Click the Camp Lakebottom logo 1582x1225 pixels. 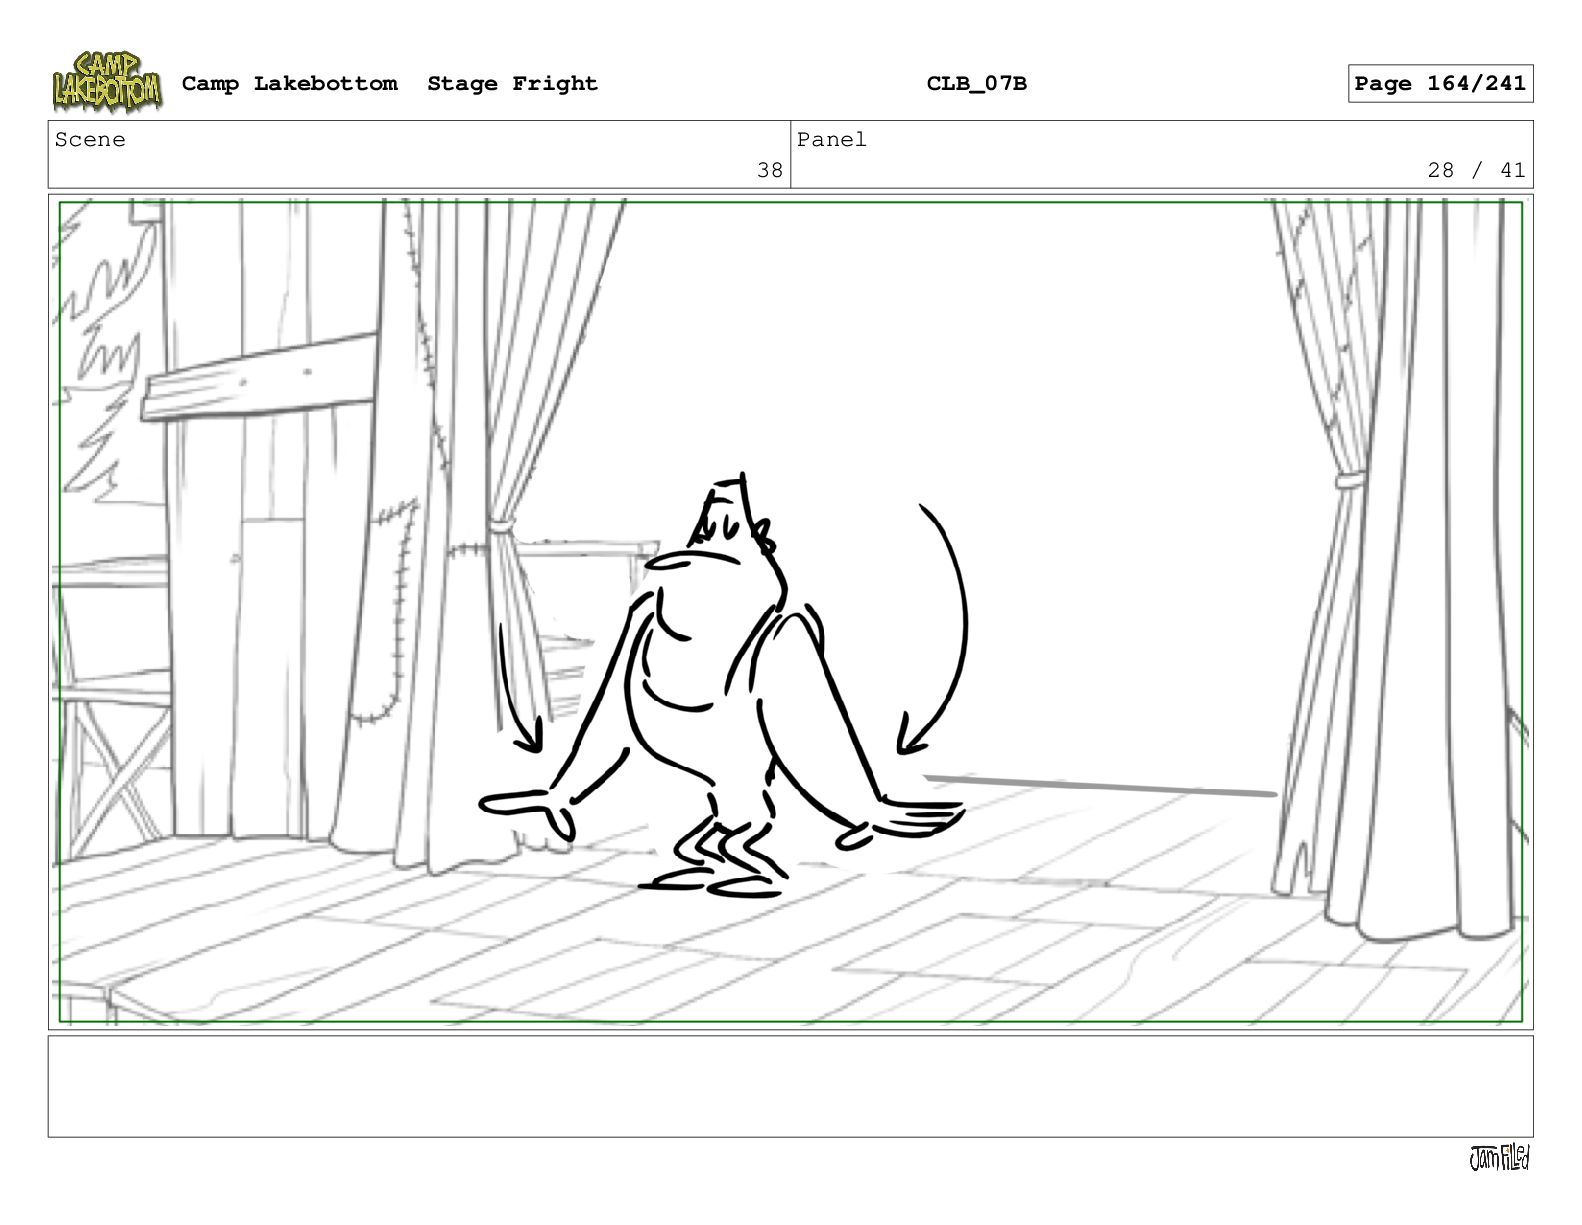pos(106,82)
